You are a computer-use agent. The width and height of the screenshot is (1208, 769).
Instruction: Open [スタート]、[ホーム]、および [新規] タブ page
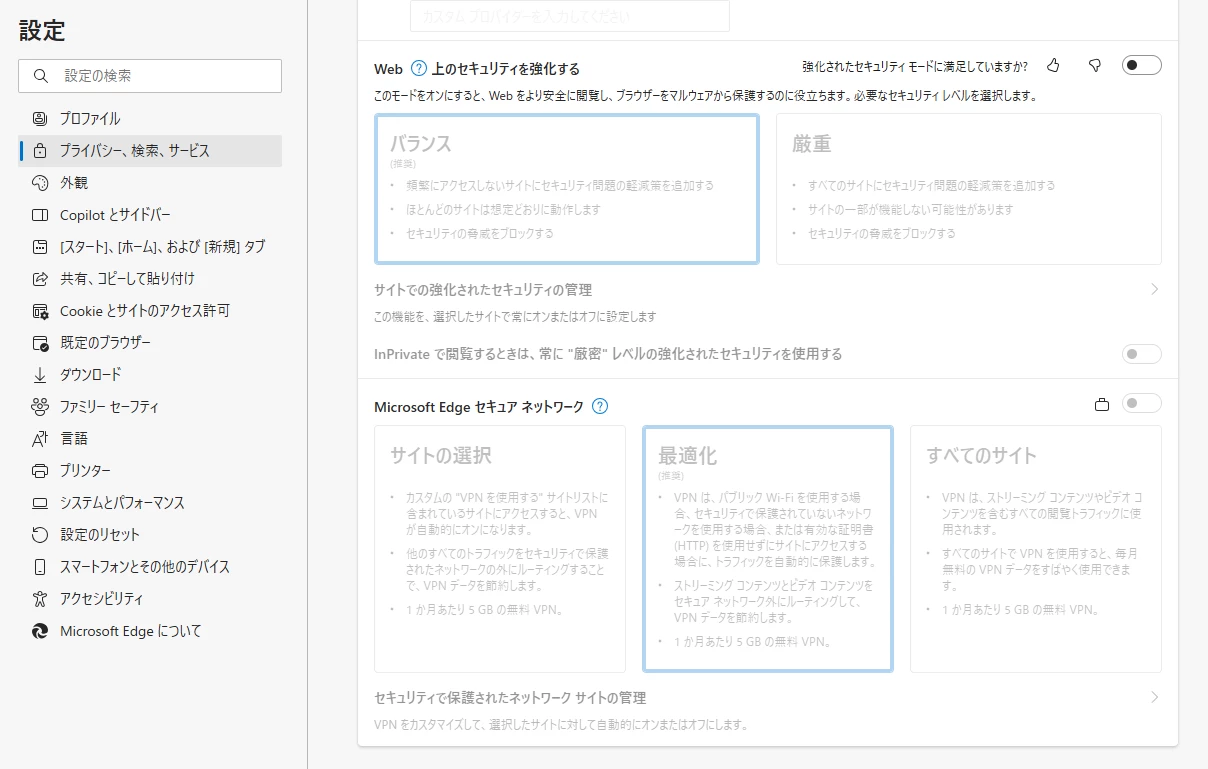(150, 247)
